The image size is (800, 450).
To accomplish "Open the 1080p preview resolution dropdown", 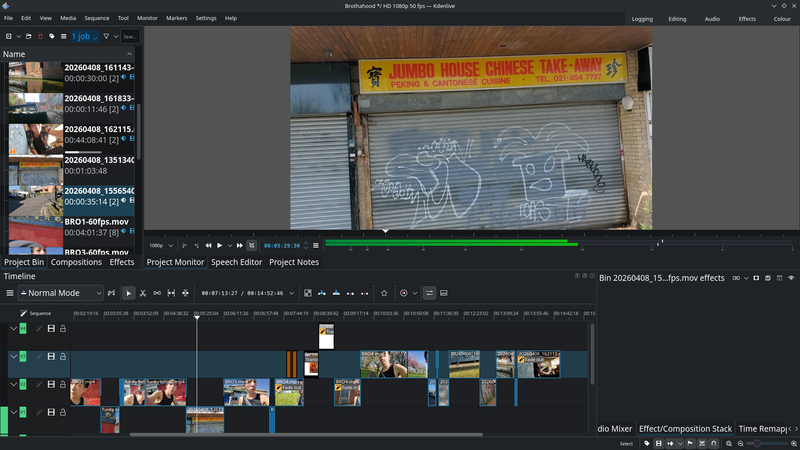I will coord(161,246).
